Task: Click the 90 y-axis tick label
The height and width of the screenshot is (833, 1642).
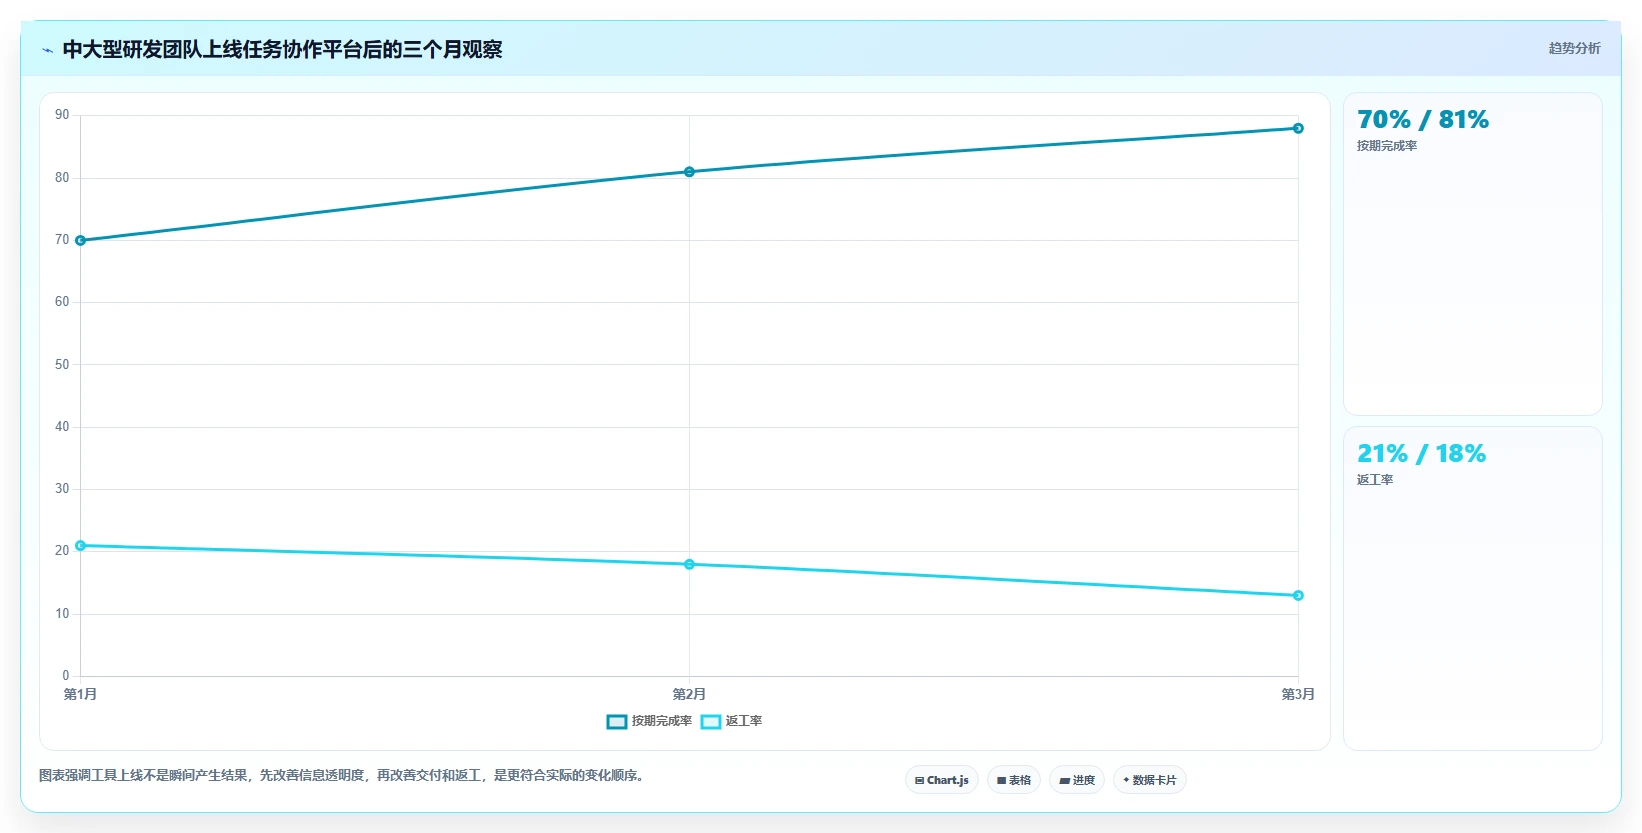Action: tap(62, 115)
